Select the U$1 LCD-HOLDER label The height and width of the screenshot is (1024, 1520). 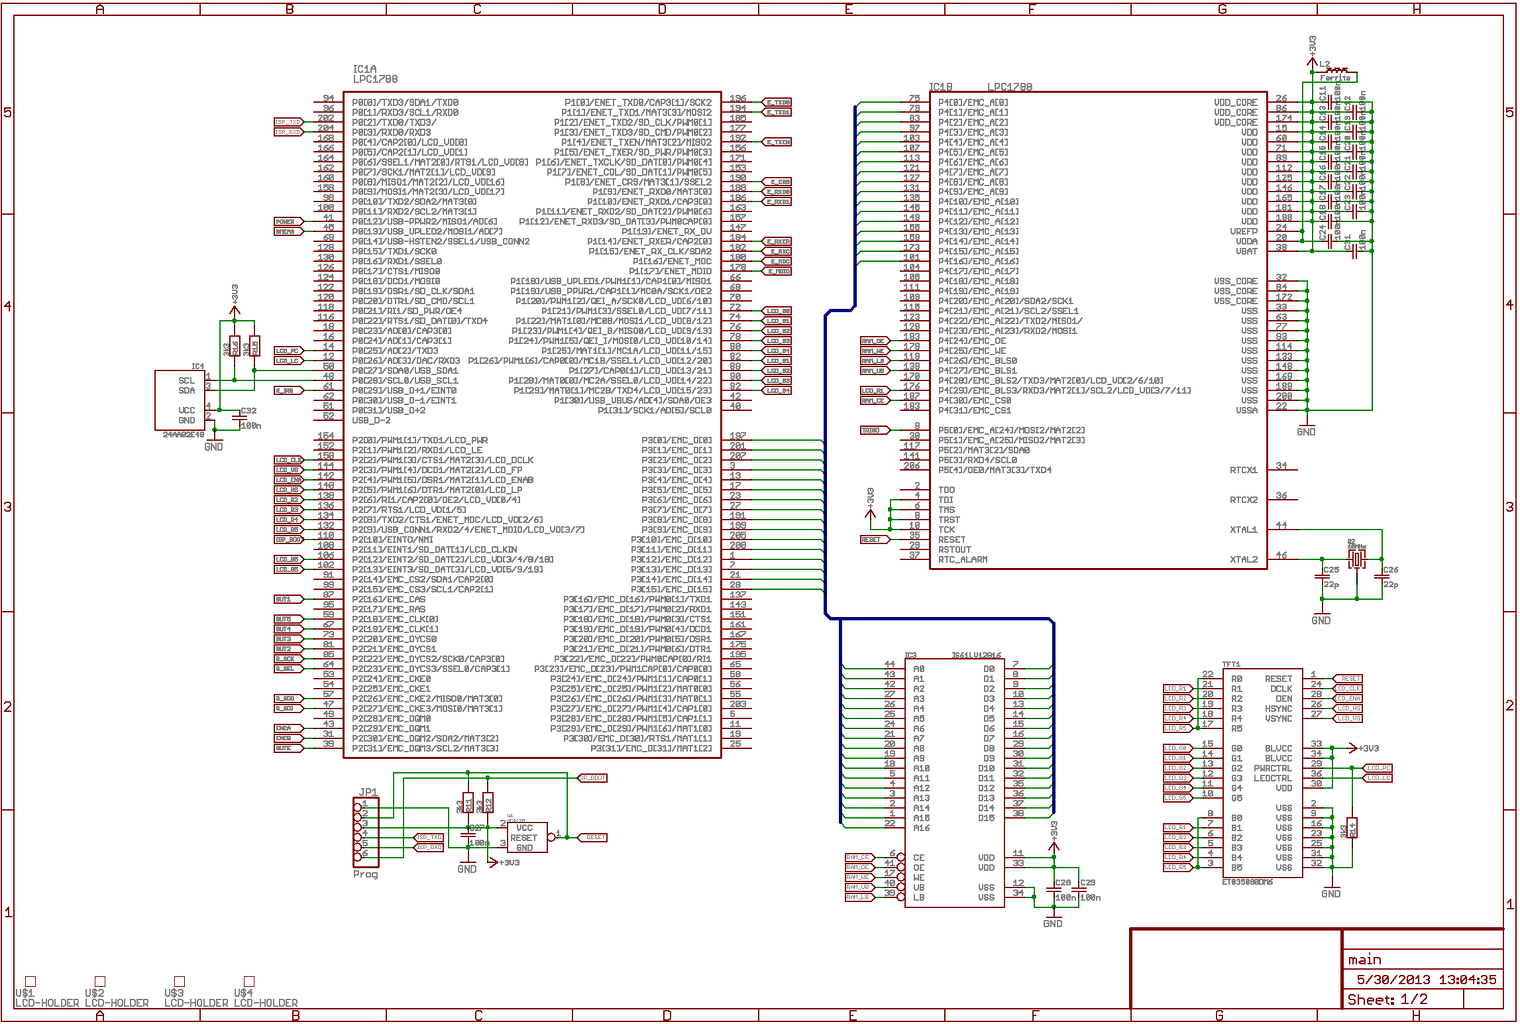pos(46,997)
